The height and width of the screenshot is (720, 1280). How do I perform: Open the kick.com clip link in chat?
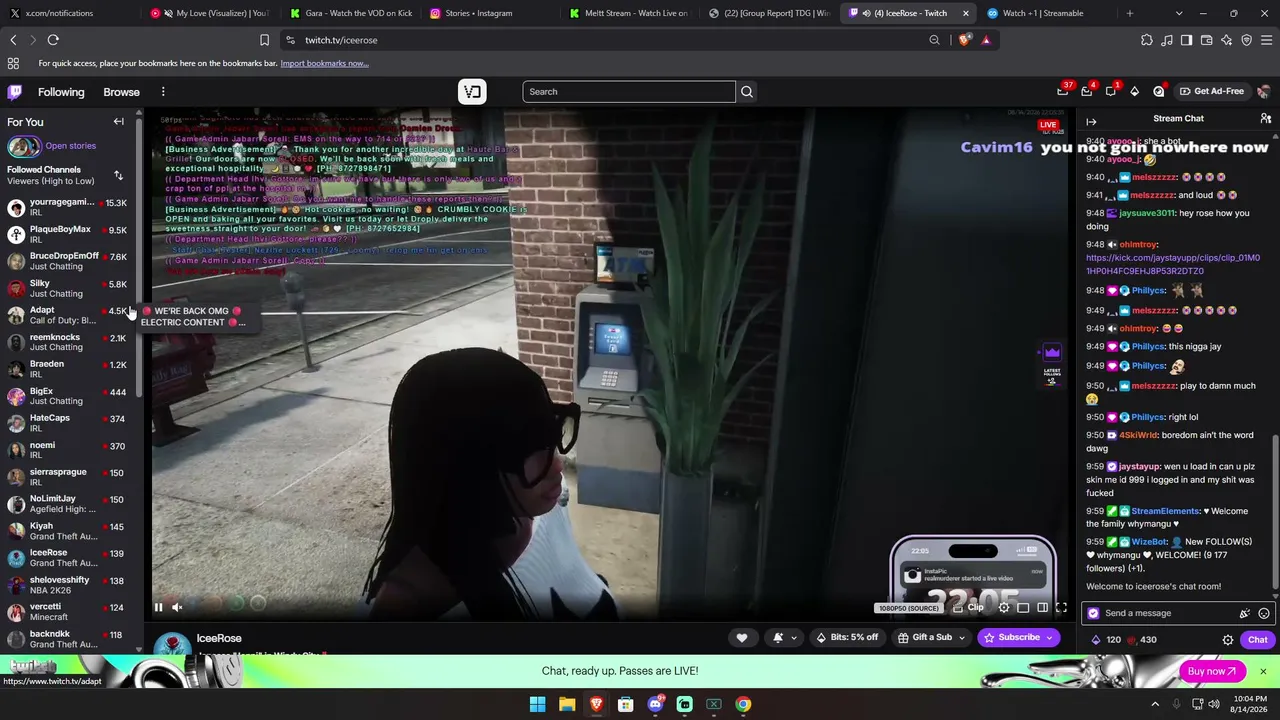coord(1173,265)
